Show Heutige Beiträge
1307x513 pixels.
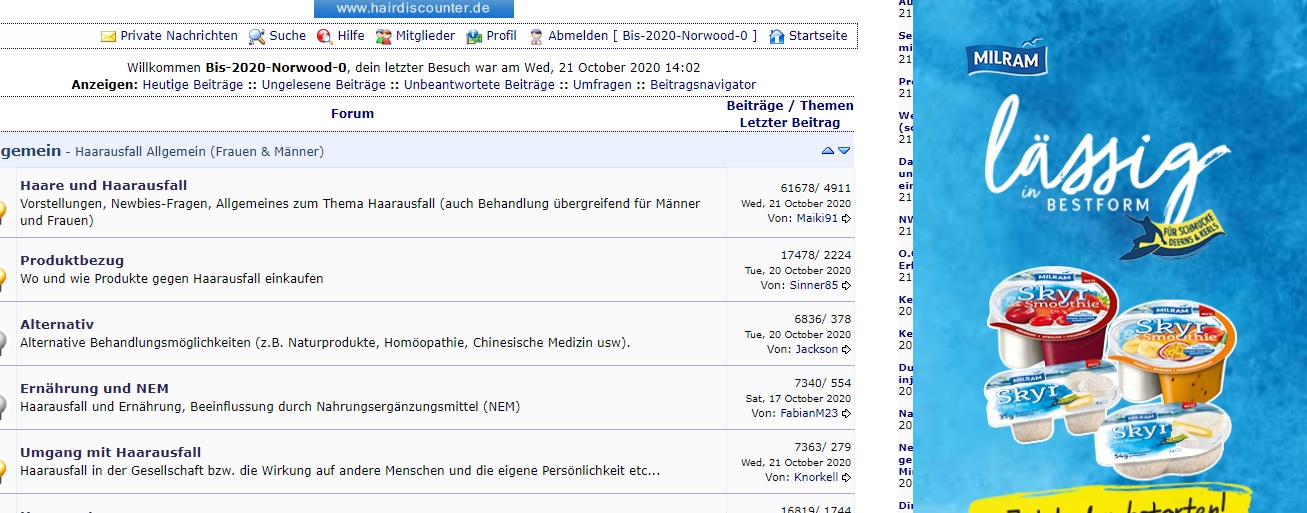(x=192, y=85)
